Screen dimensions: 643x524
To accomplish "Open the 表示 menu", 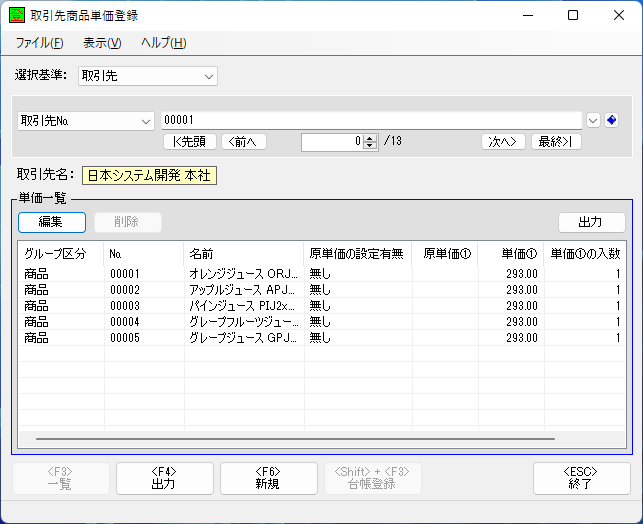I will click(101, 43).
